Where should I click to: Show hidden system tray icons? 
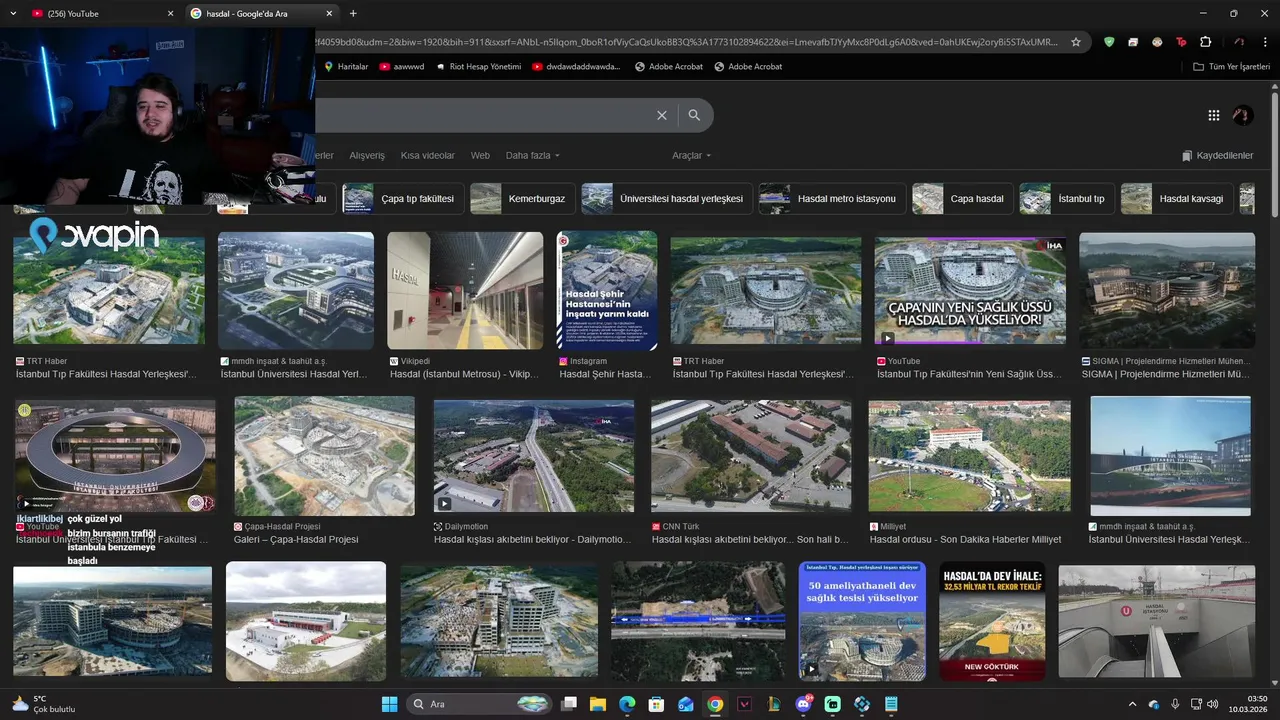(x=1133, y=704)
